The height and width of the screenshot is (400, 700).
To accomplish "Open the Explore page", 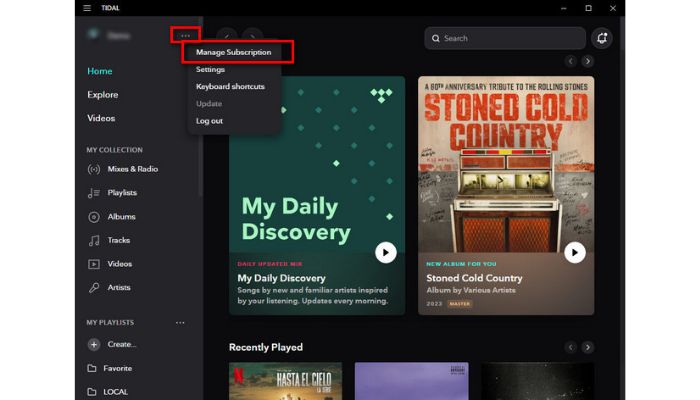I will pos(103,95).
